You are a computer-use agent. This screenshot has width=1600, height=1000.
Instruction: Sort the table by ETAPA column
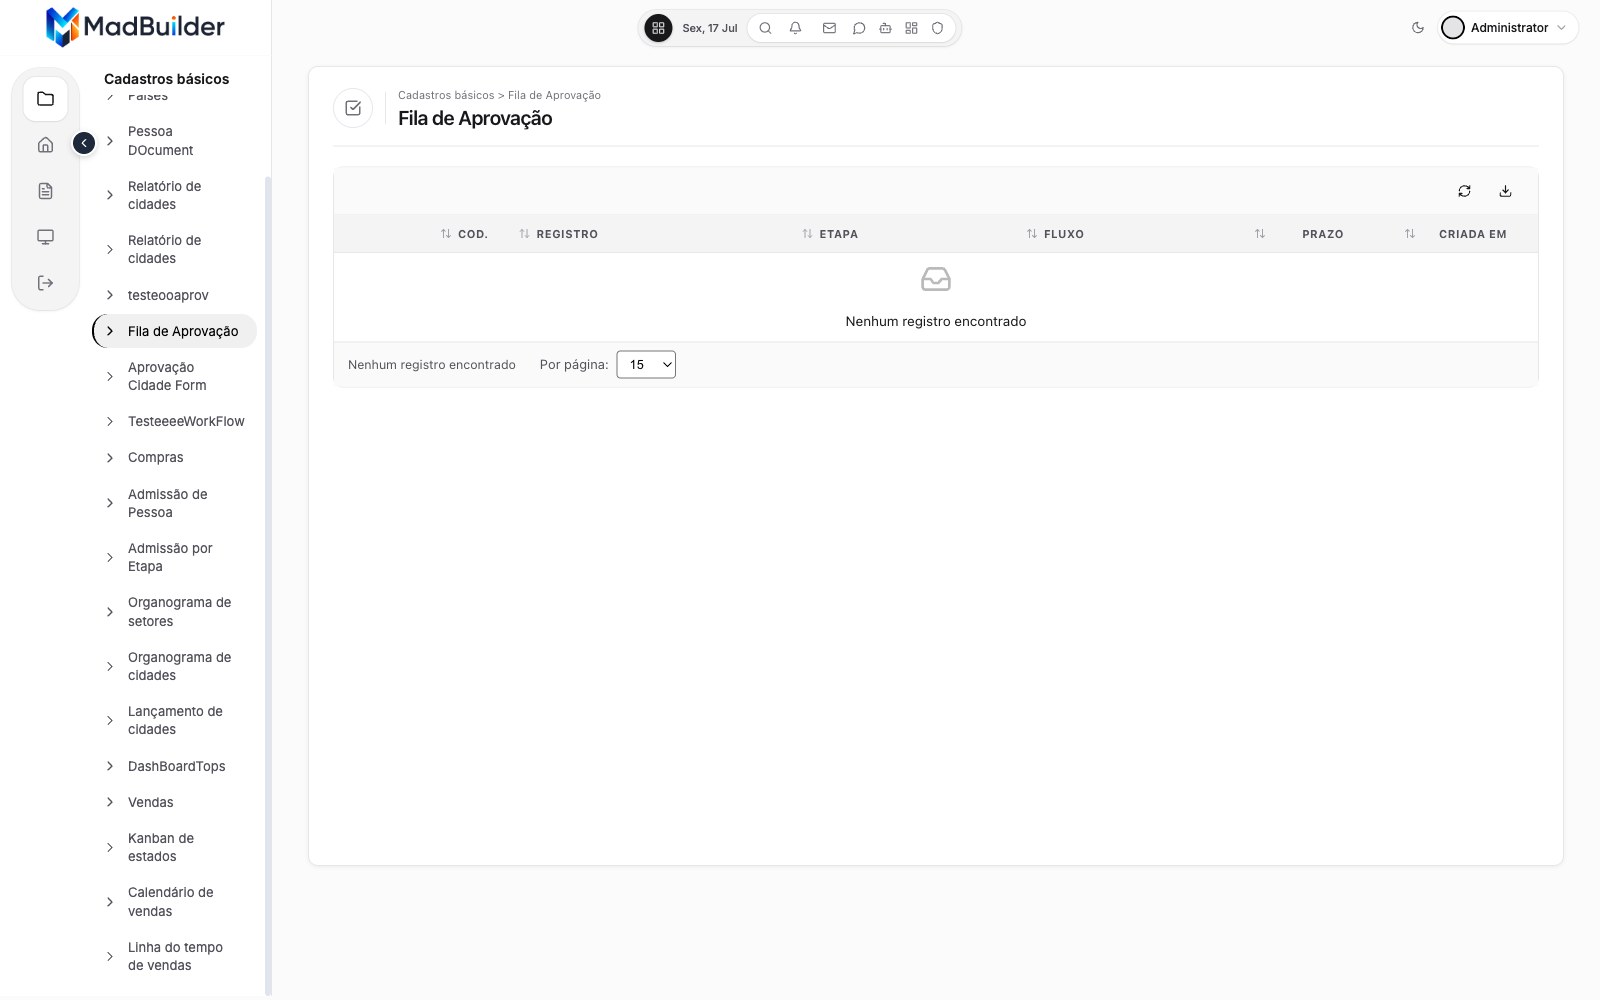coord(830,234)
